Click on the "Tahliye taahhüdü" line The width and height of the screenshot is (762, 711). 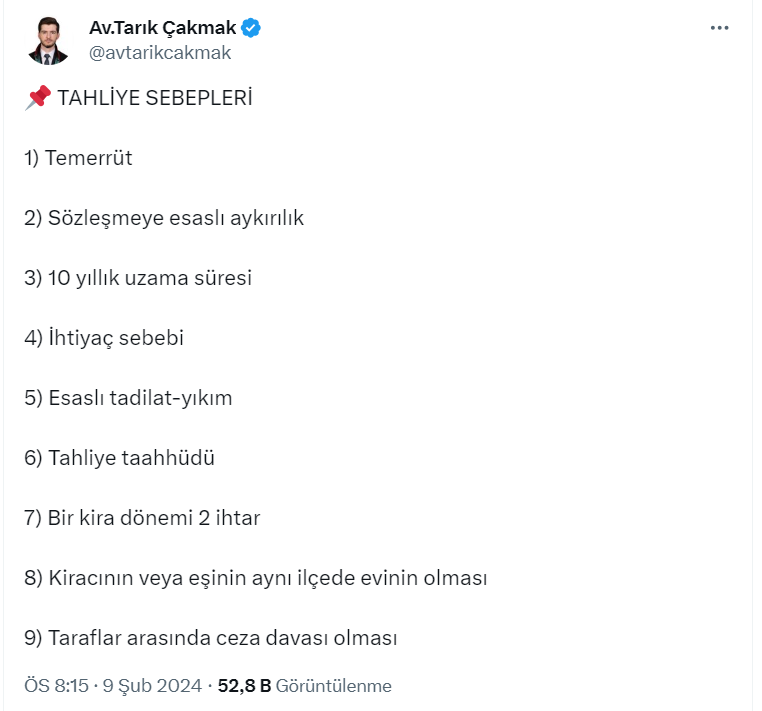[x=120, y=458]
